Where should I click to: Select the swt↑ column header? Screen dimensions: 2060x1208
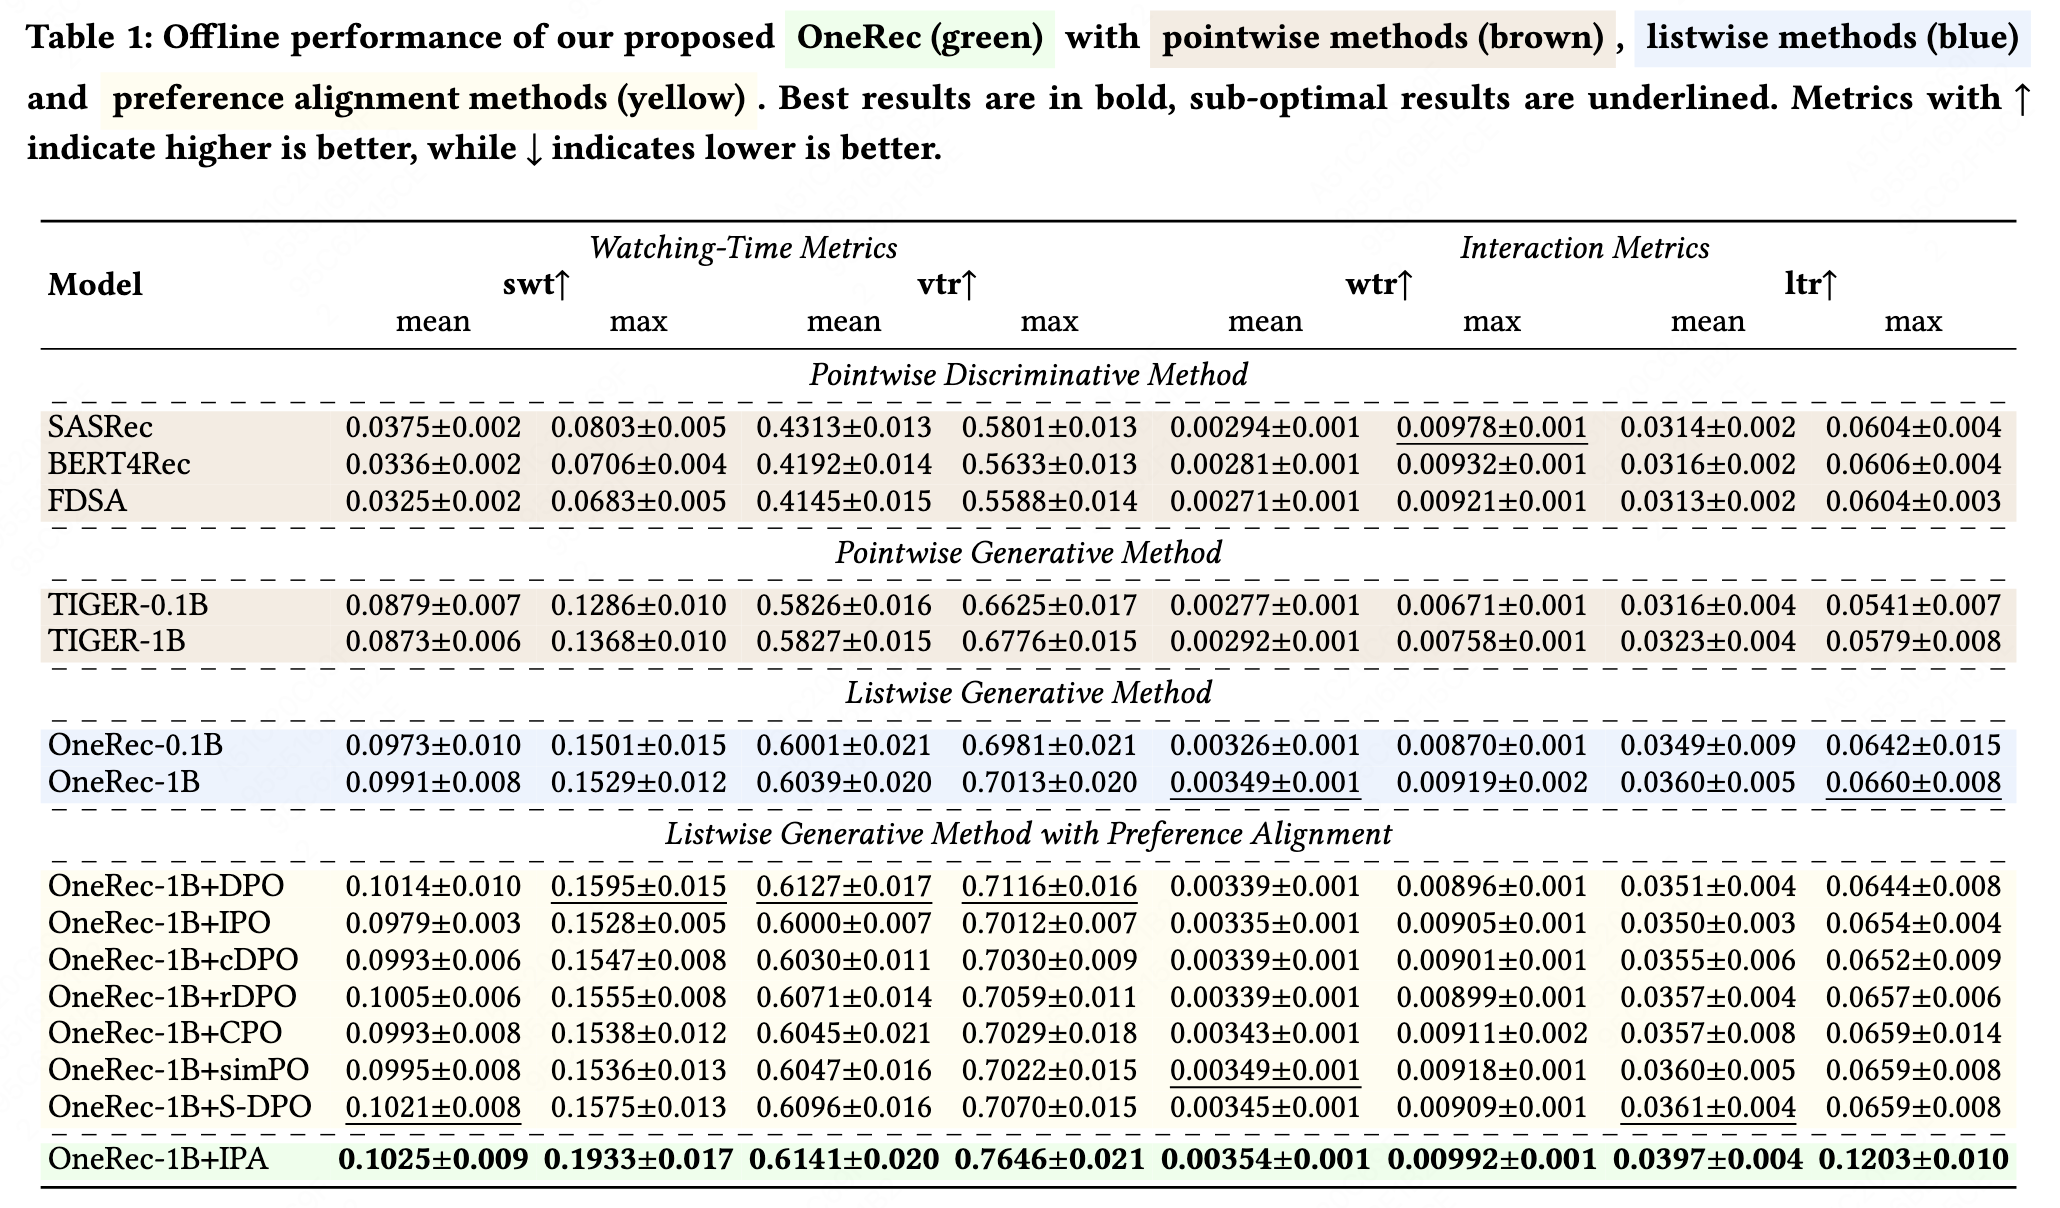click(x=536, y=285)
